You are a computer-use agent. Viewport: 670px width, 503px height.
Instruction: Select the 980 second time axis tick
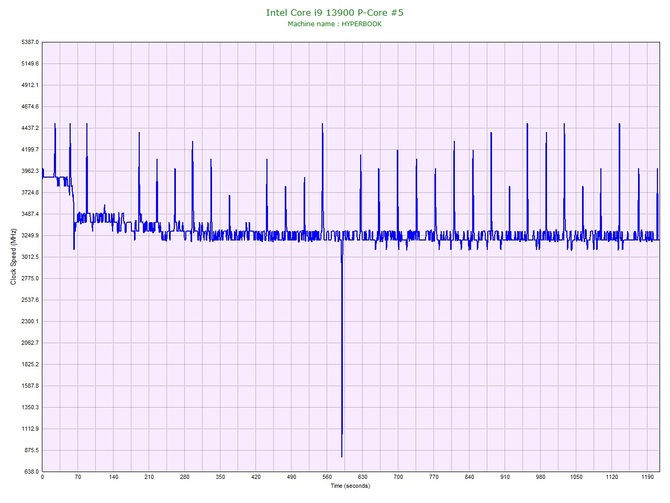coord(540,478)
